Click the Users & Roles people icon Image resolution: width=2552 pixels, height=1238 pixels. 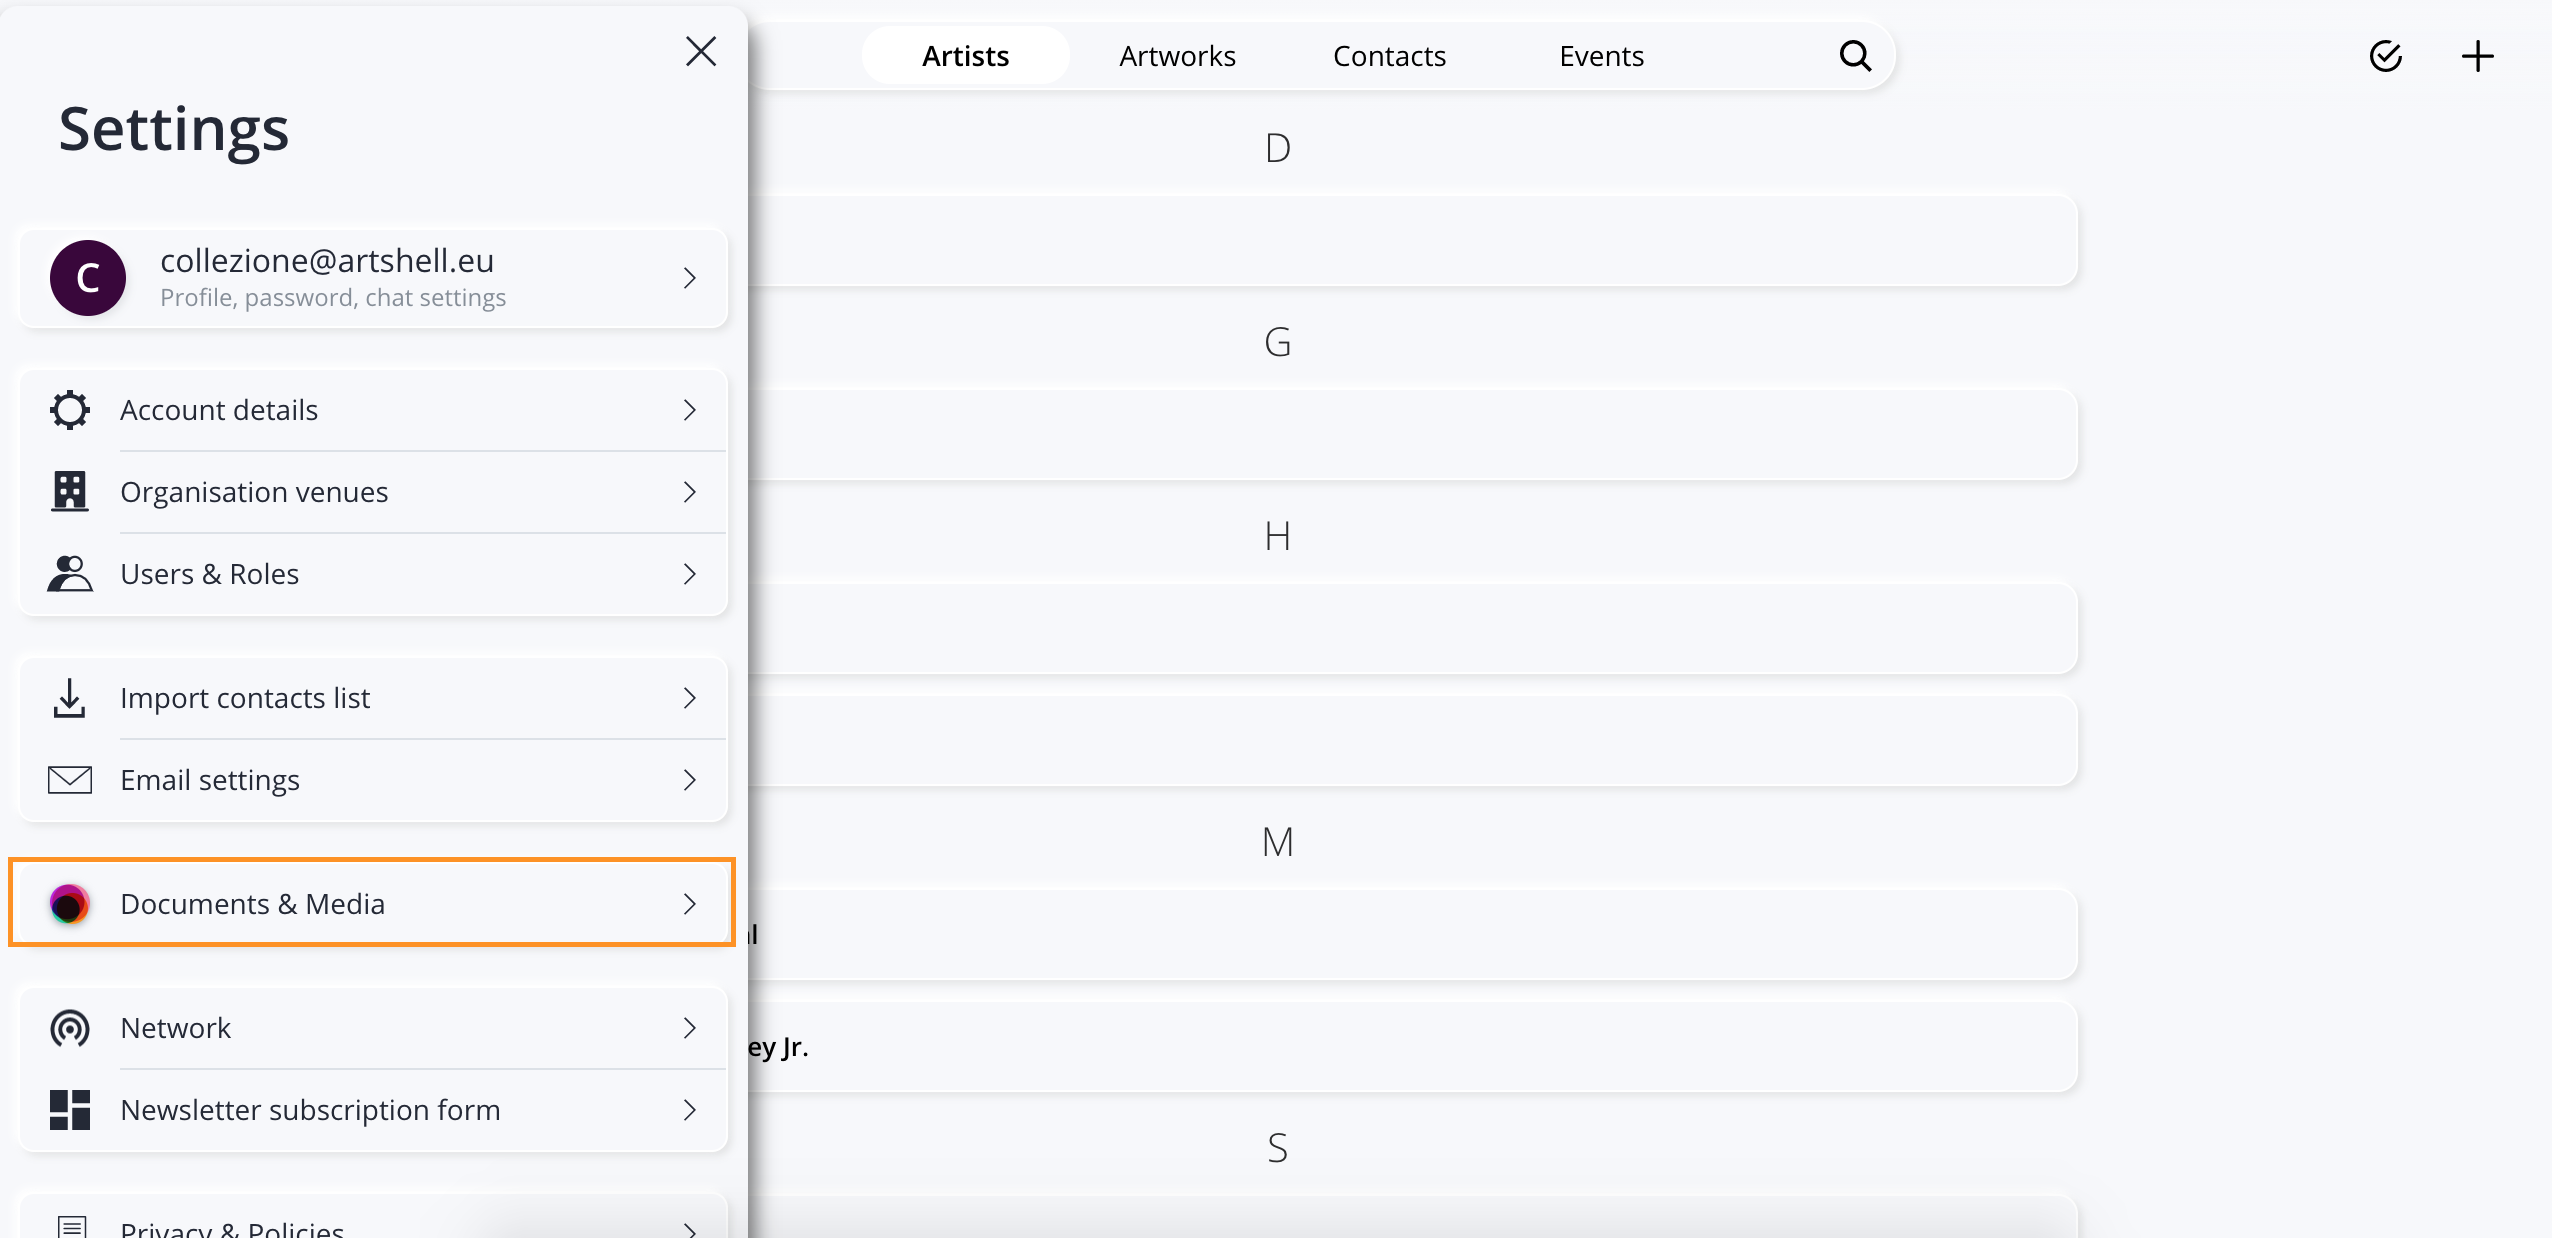tap(70, 574)
